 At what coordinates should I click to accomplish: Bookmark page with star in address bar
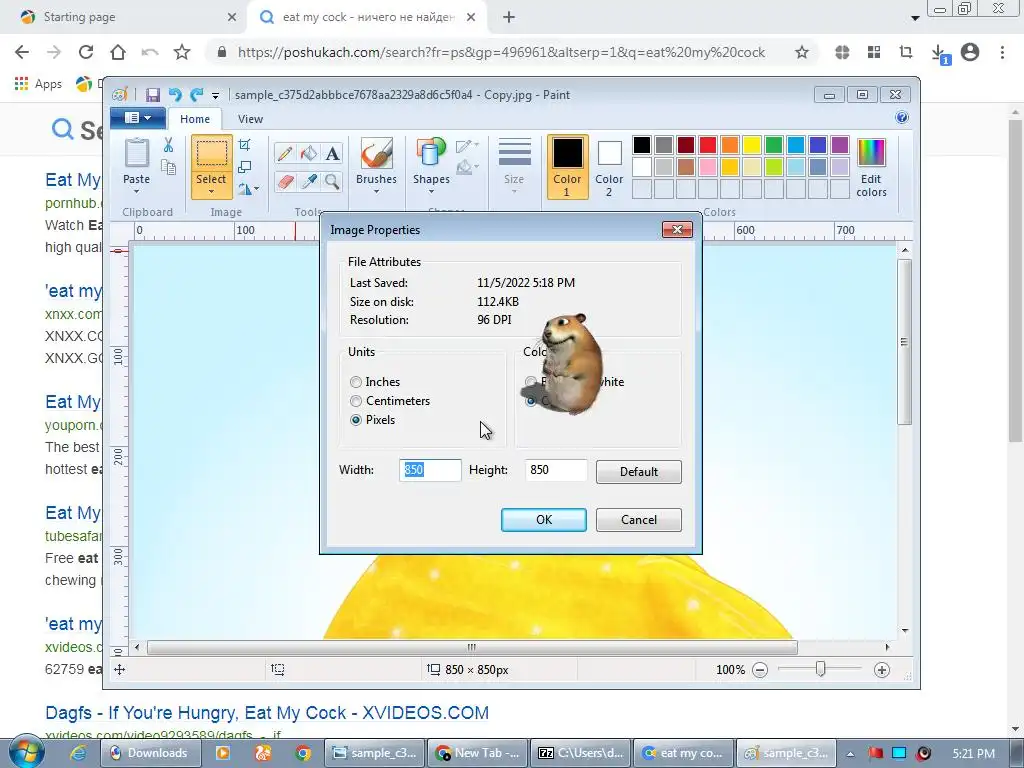802,52
